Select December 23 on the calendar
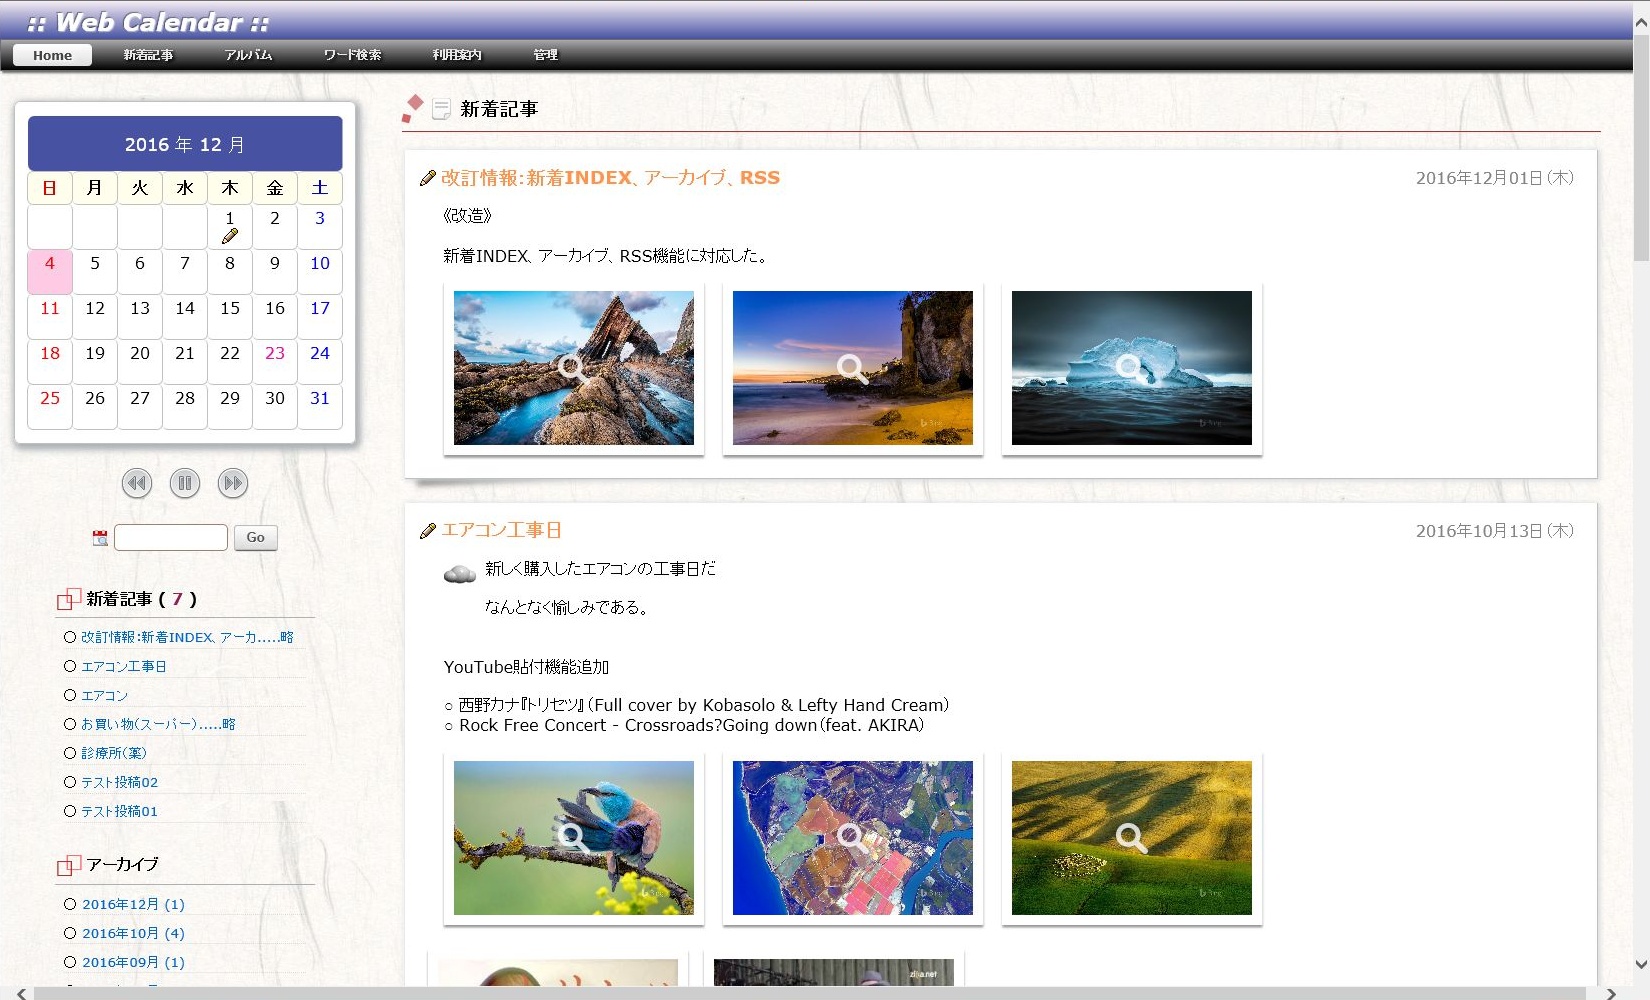Image resolution: width=1650 pixels, height=1000 pixels. 275,353
